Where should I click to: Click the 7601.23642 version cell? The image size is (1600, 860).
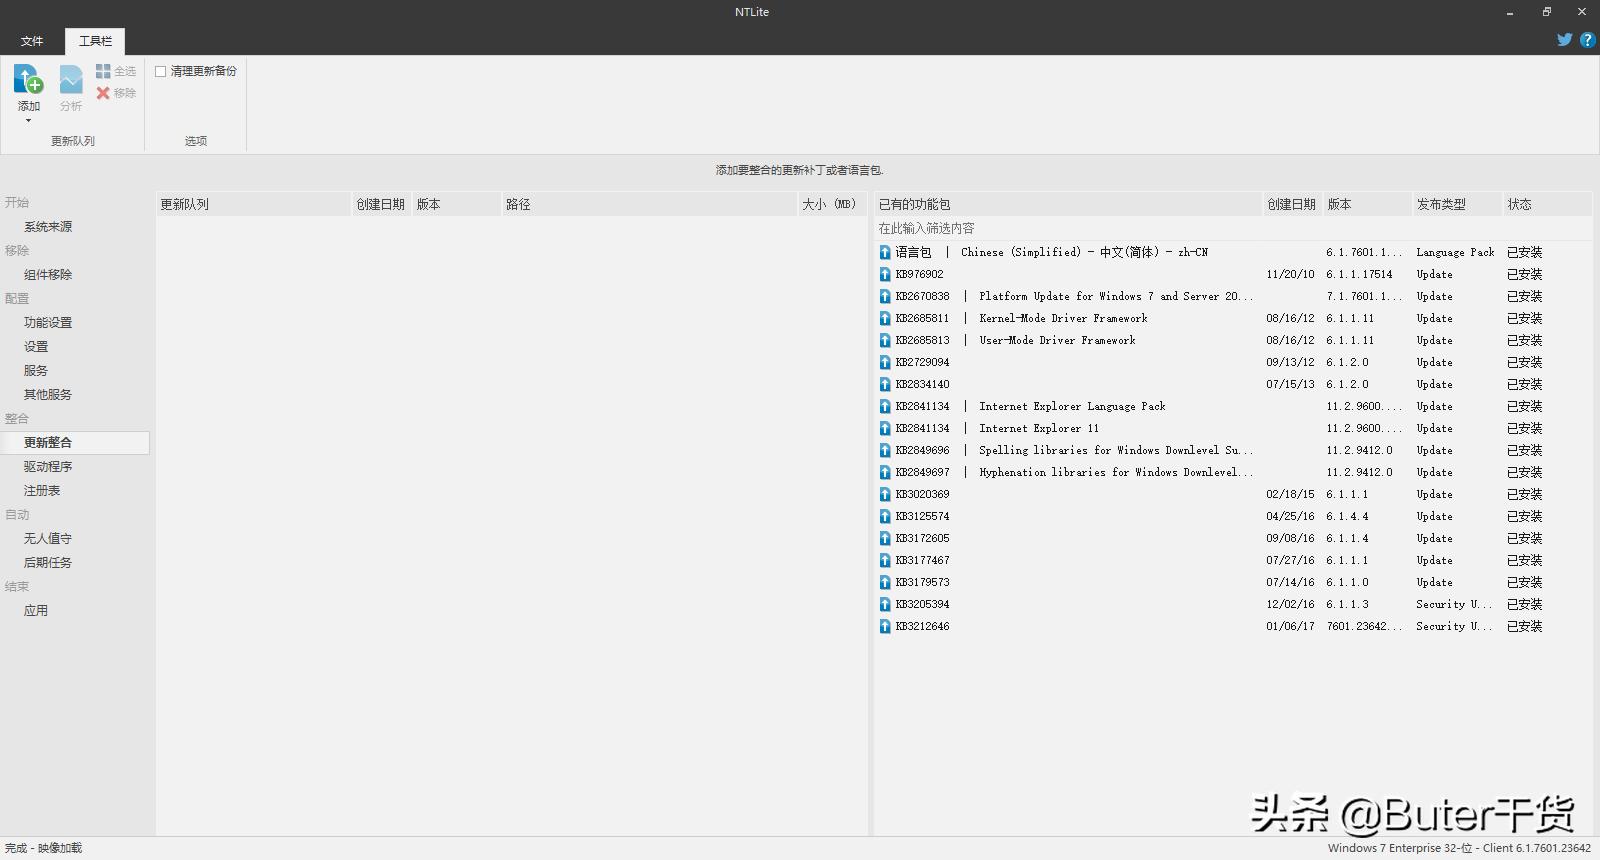[1364, 626]
